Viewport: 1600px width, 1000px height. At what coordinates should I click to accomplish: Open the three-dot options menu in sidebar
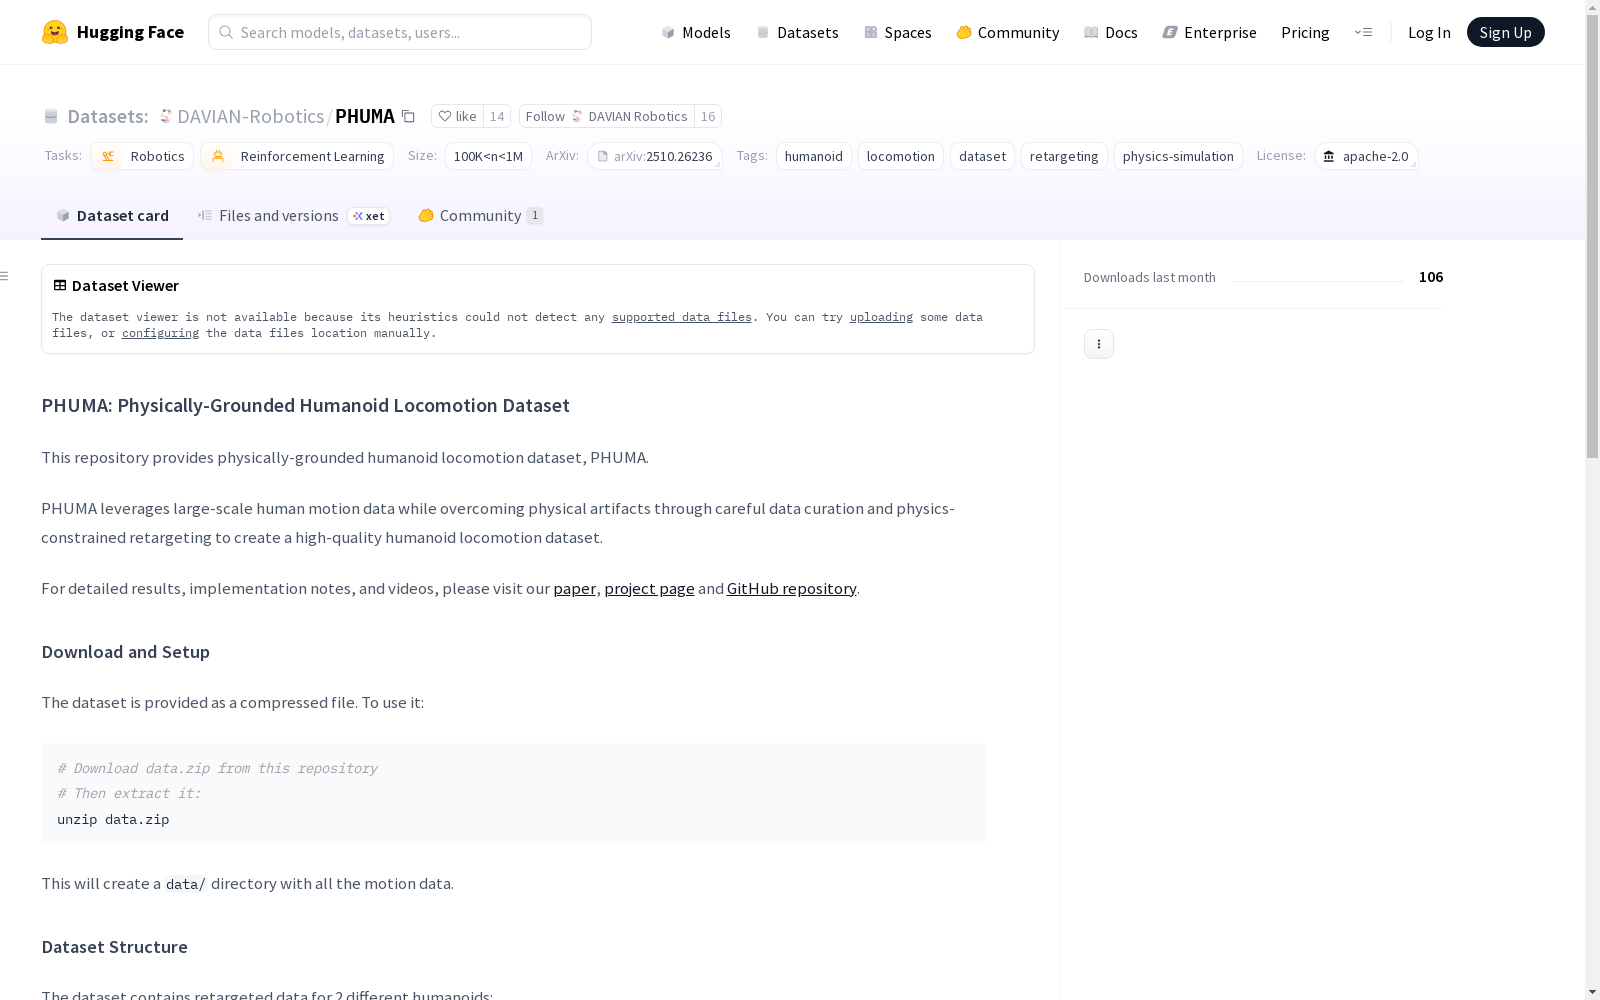point(1099,344)
